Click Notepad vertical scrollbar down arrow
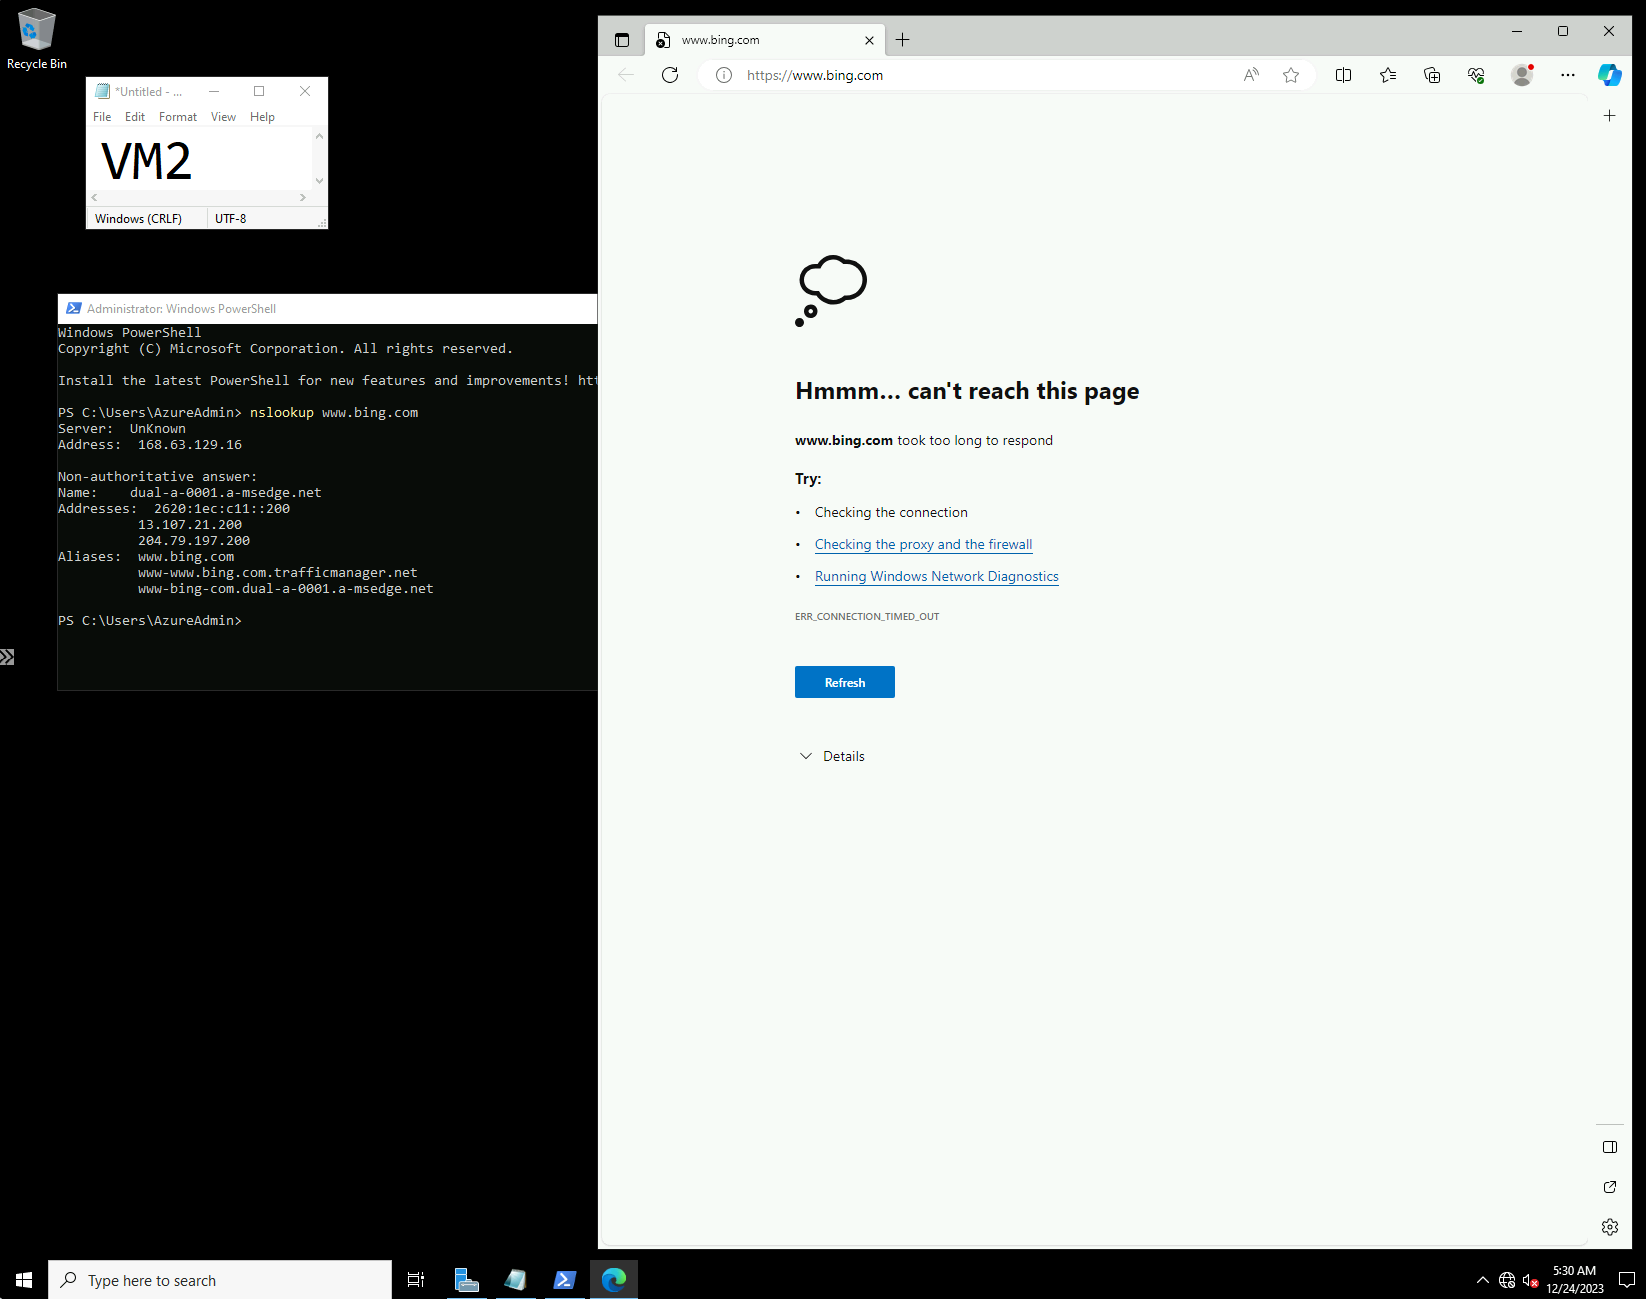This screenshot has width=1646, height=1299. (x=320, y=181)
